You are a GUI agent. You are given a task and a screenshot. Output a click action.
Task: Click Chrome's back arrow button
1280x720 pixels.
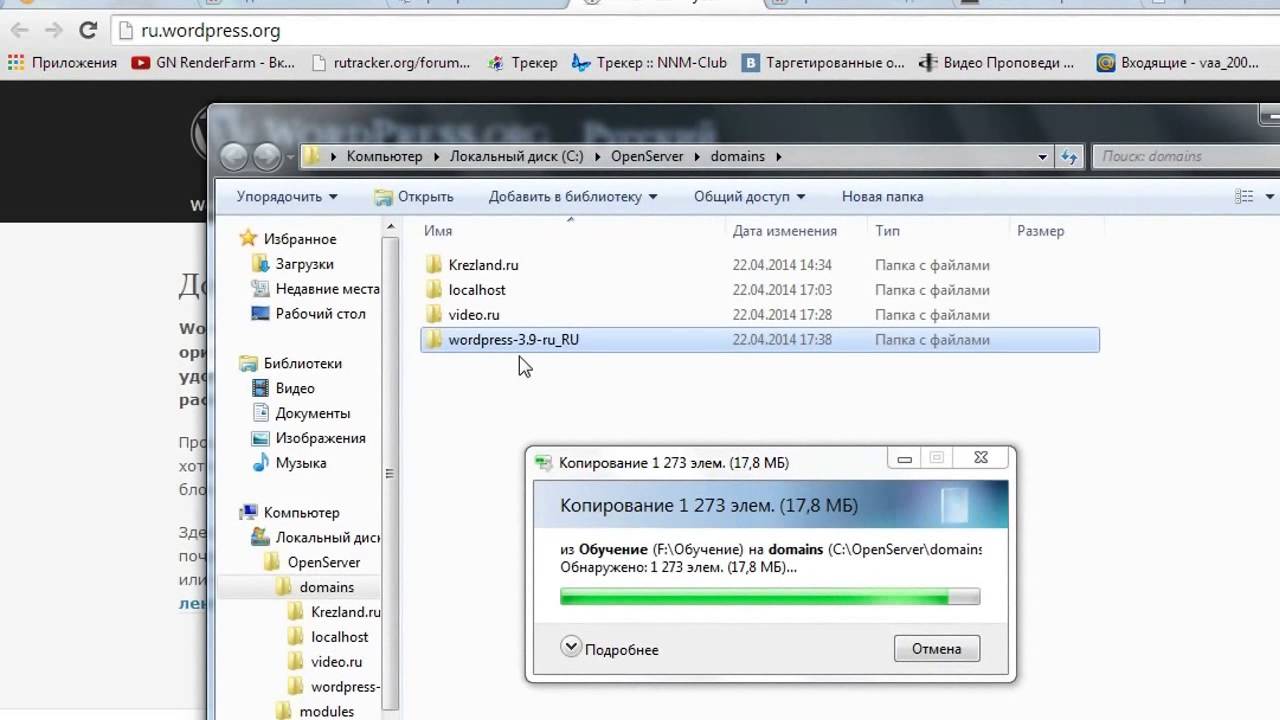click(x=19, y=31)
